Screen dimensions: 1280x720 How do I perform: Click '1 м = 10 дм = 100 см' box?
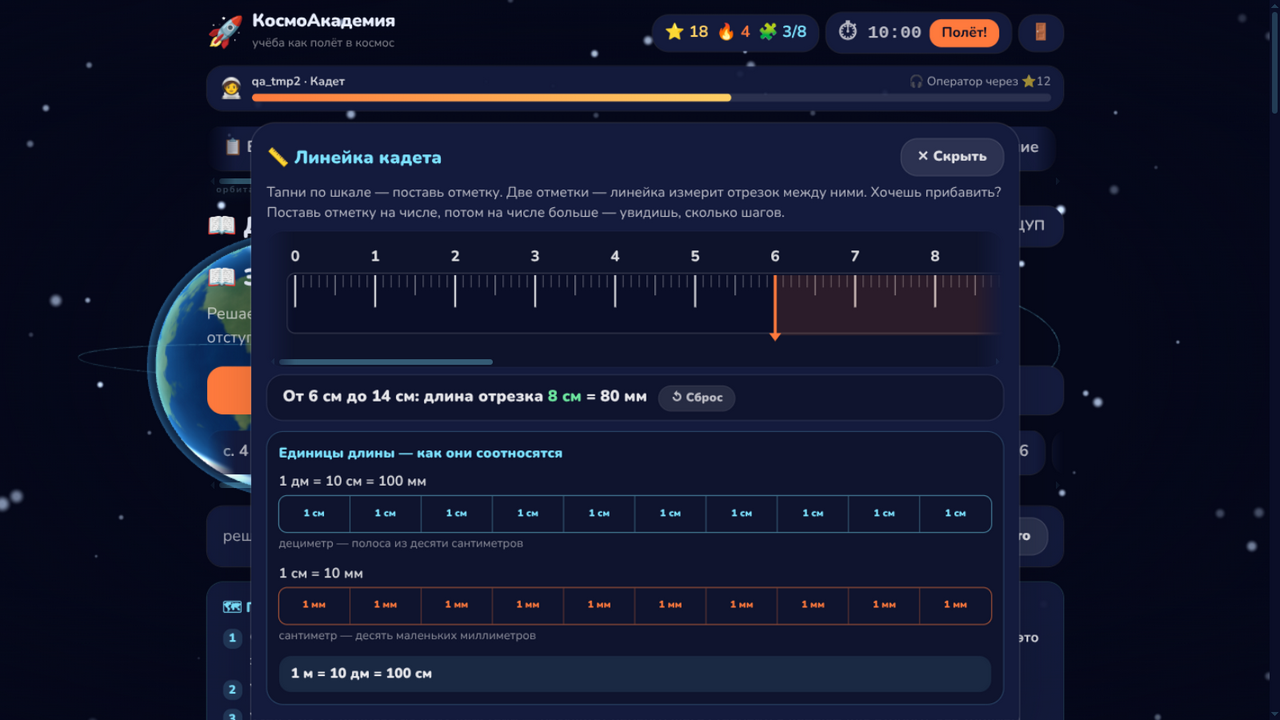[x=635, y=674]
